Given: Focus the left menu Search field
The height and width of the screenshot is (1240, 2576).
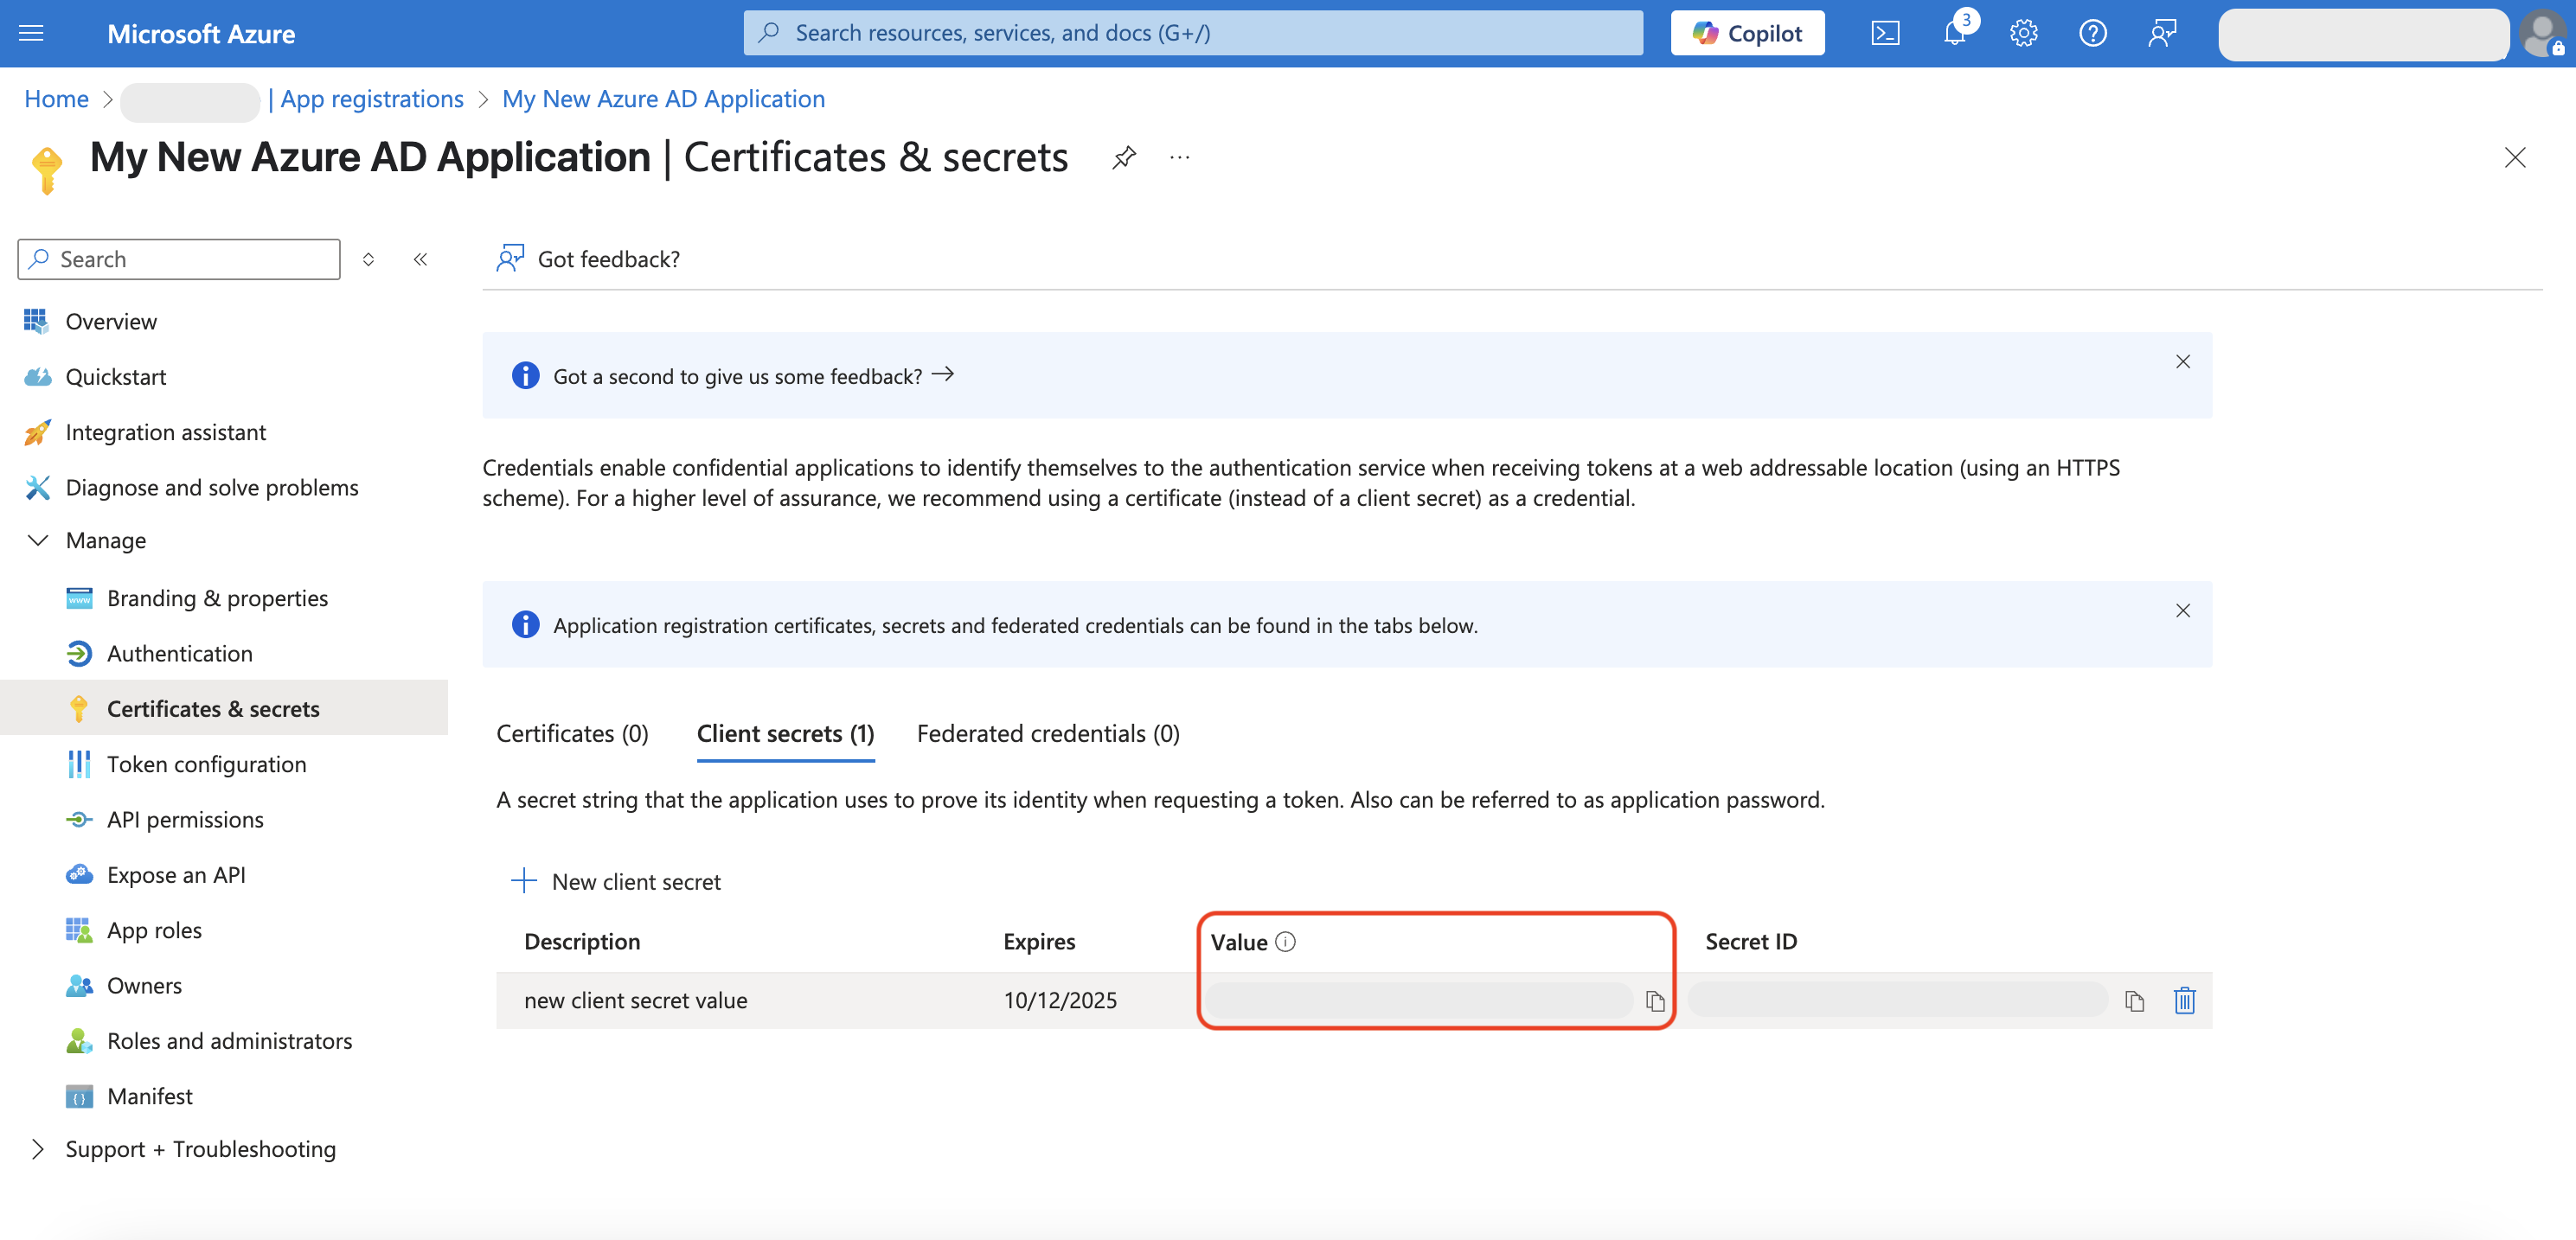Looking at the screenshot, I should [179, 259].
